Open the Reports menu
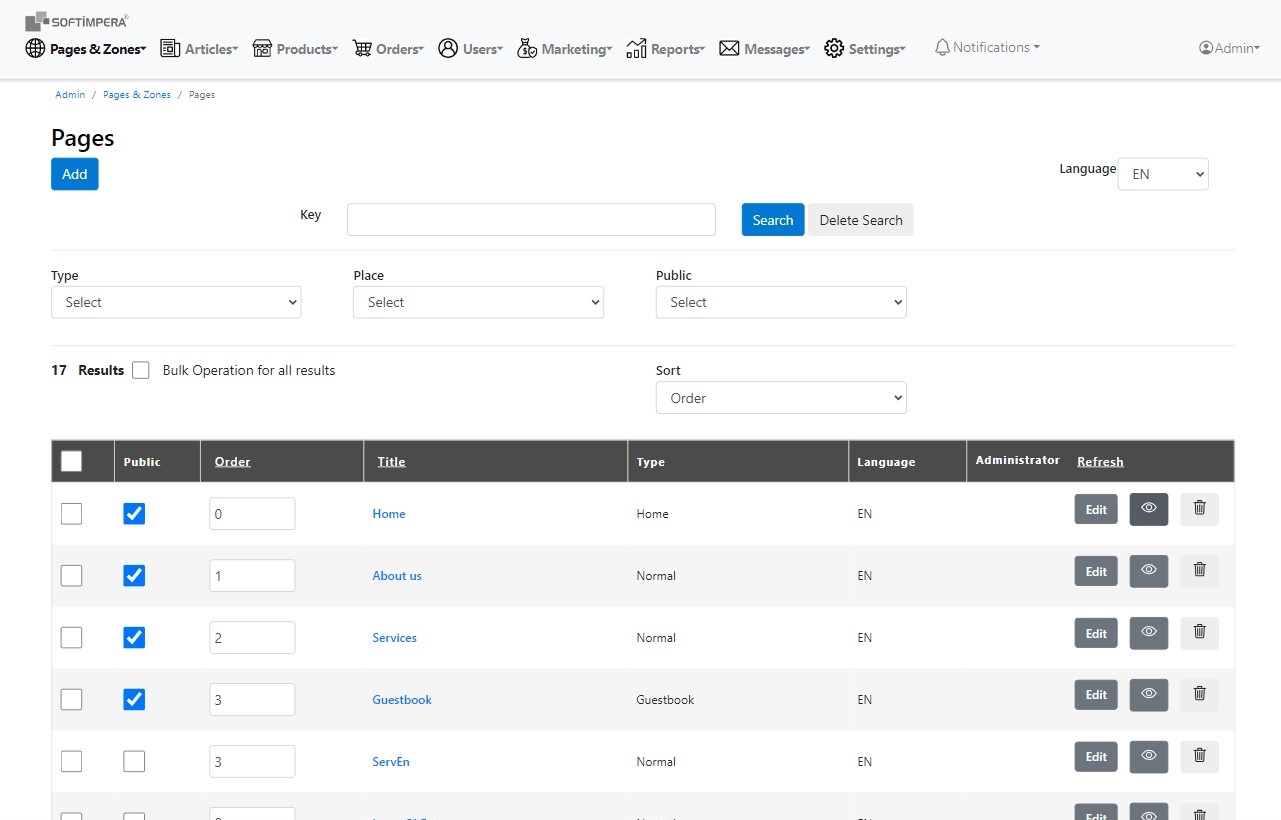The width and height of the screenshot is (1281, 820). click(x=666, y=48)
